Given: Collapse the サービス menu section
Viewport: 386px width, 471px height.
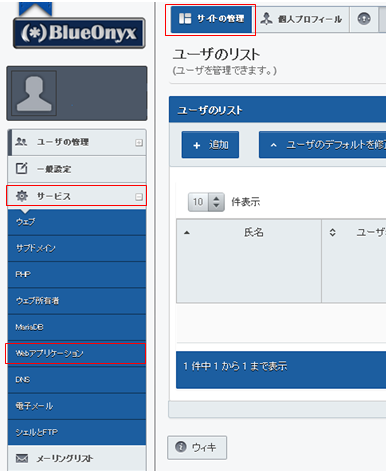Looking at the screenshot, I should coord(139,197).
